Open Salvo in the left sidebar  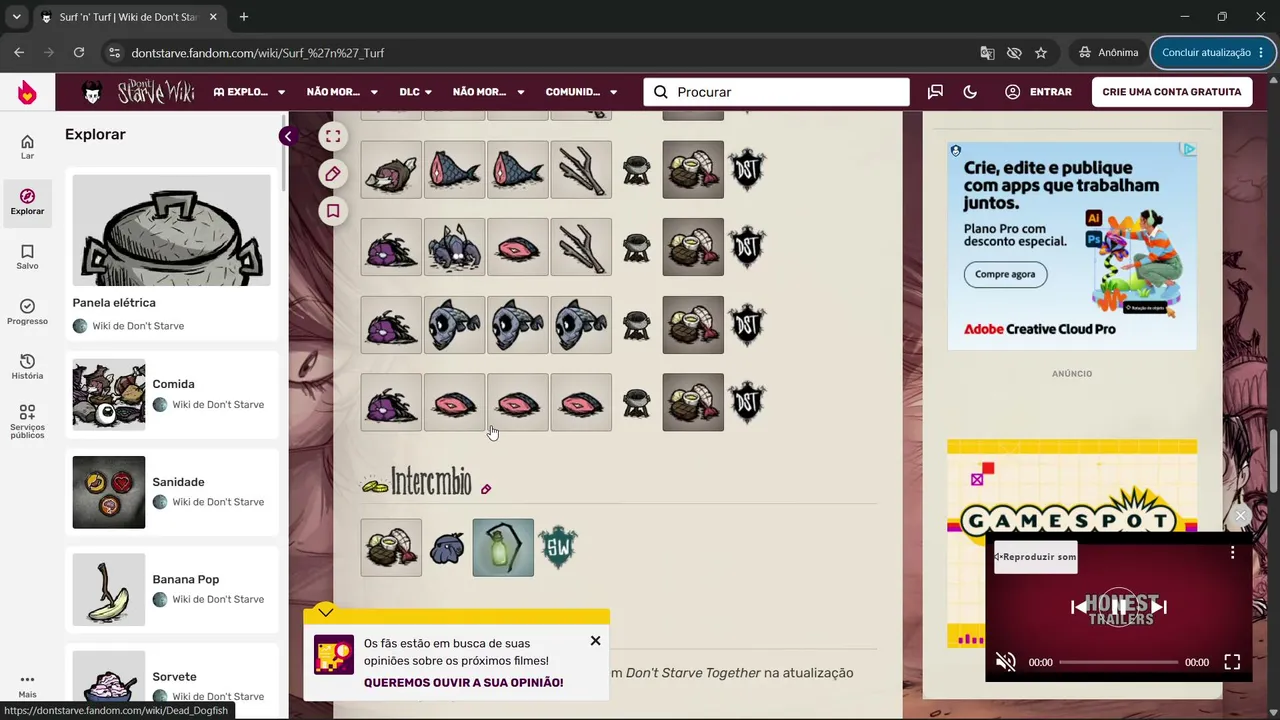click(27, 257)
